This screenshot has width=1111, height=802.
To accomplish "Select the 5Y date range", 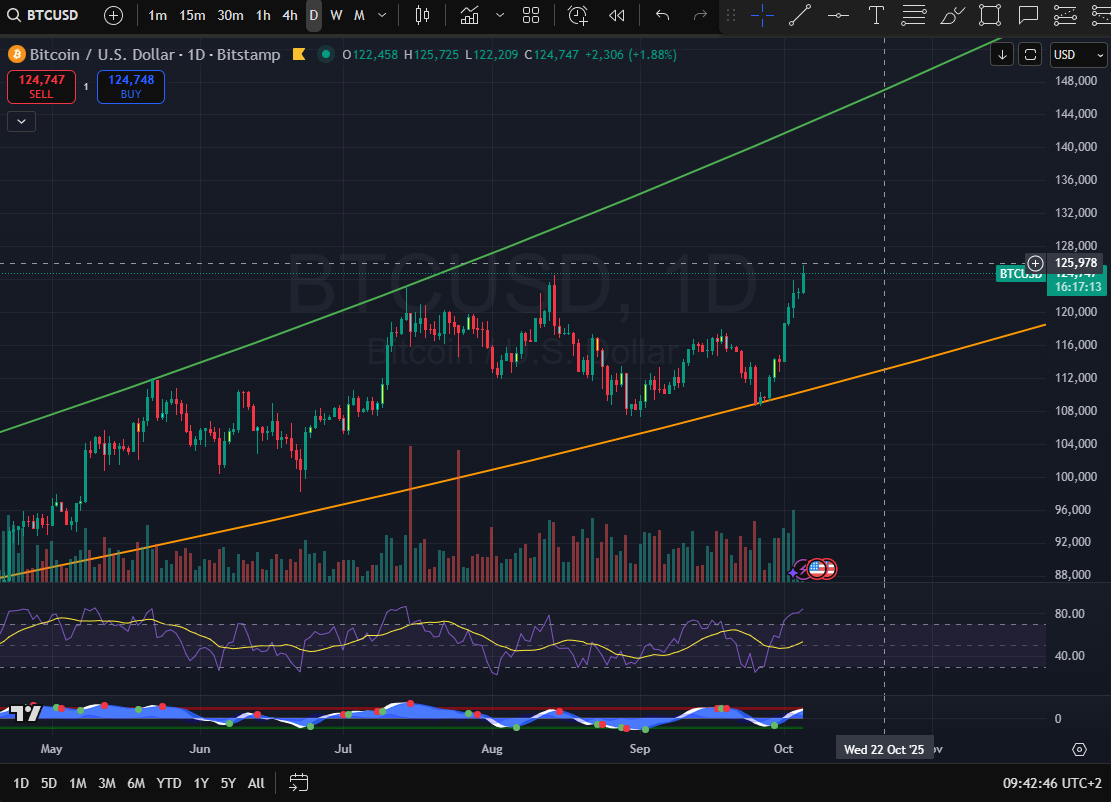I will coord(228,783).
